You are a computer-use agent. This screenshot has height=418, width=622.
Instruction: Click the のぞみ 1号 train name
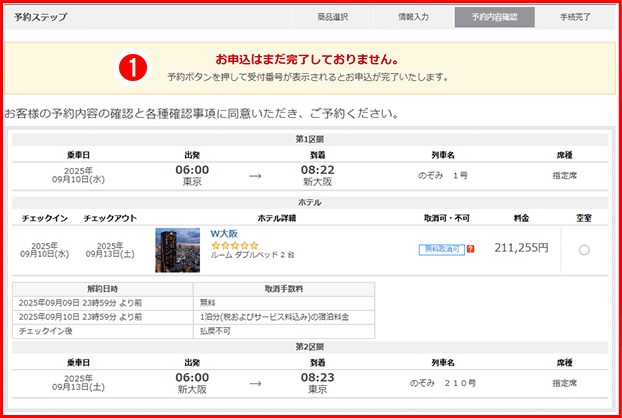[x=443, y=175]
